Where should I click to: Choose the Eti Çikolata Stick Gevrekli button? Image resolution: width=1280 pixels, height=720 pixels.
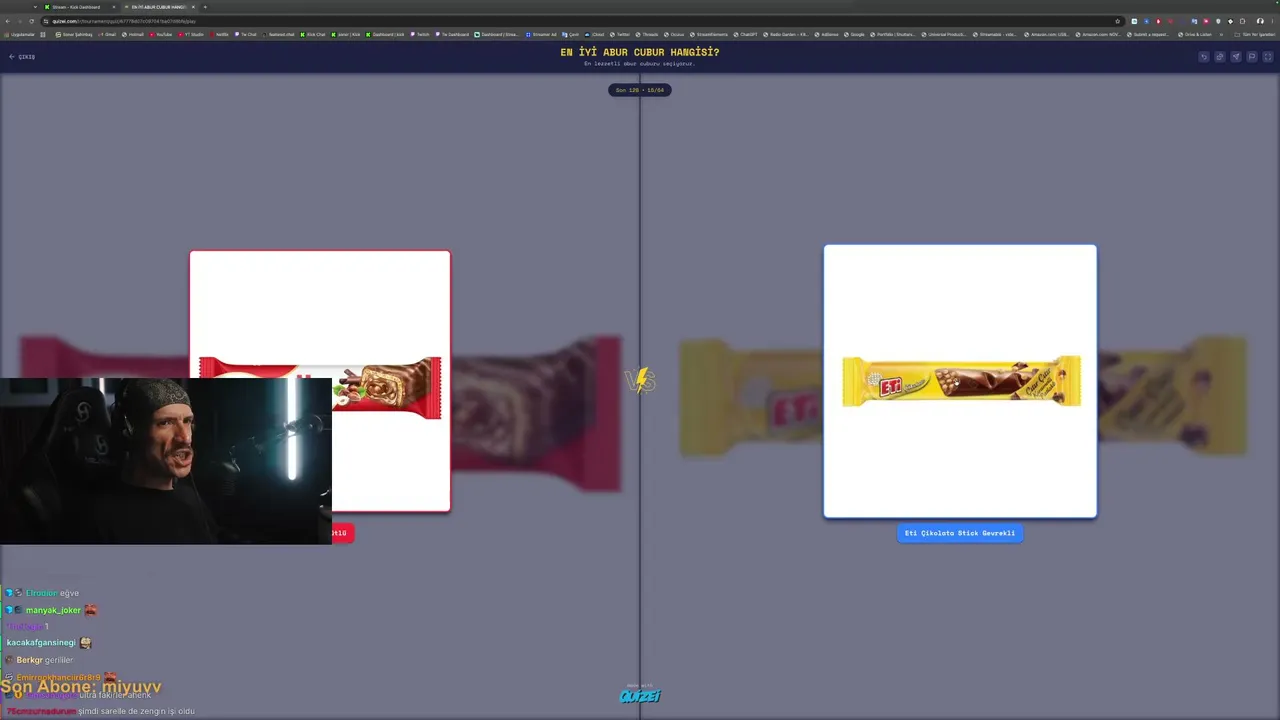point(960,533)
